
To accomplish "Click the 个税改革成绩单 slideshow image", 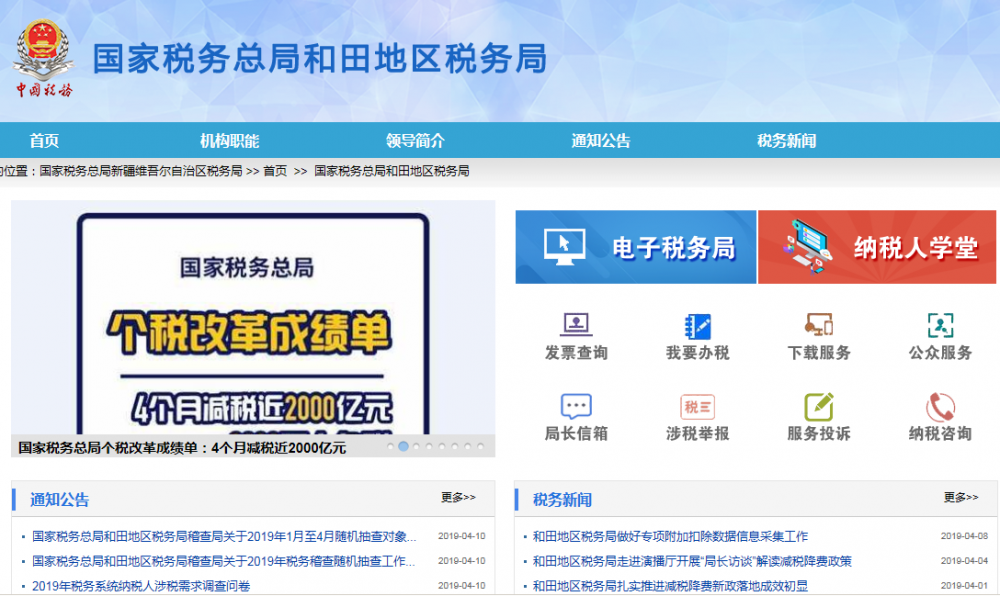I will pos(253,320).
